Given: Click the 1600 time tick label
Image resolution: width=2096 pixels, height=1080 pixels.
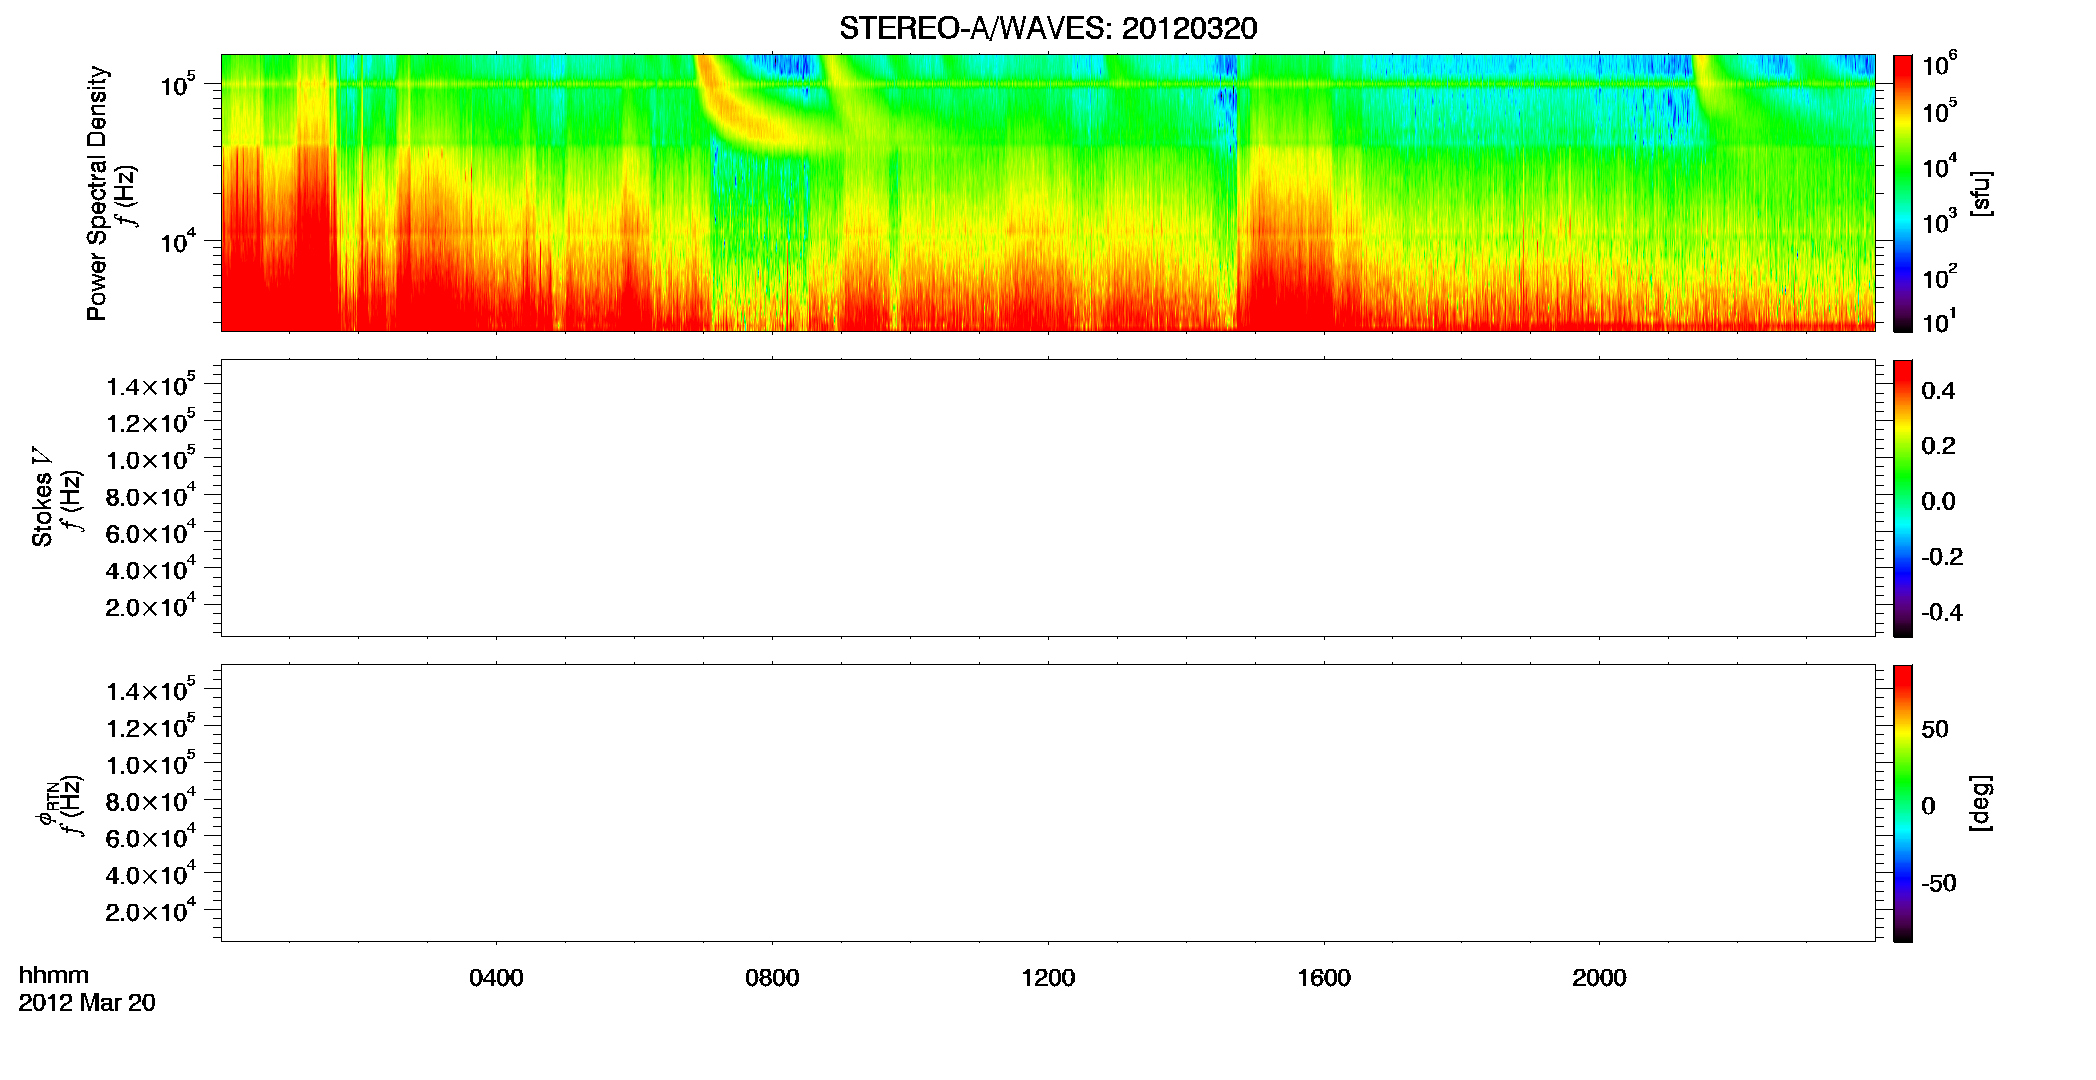Looking at the screenshot, I should (x=1324, y=978).
